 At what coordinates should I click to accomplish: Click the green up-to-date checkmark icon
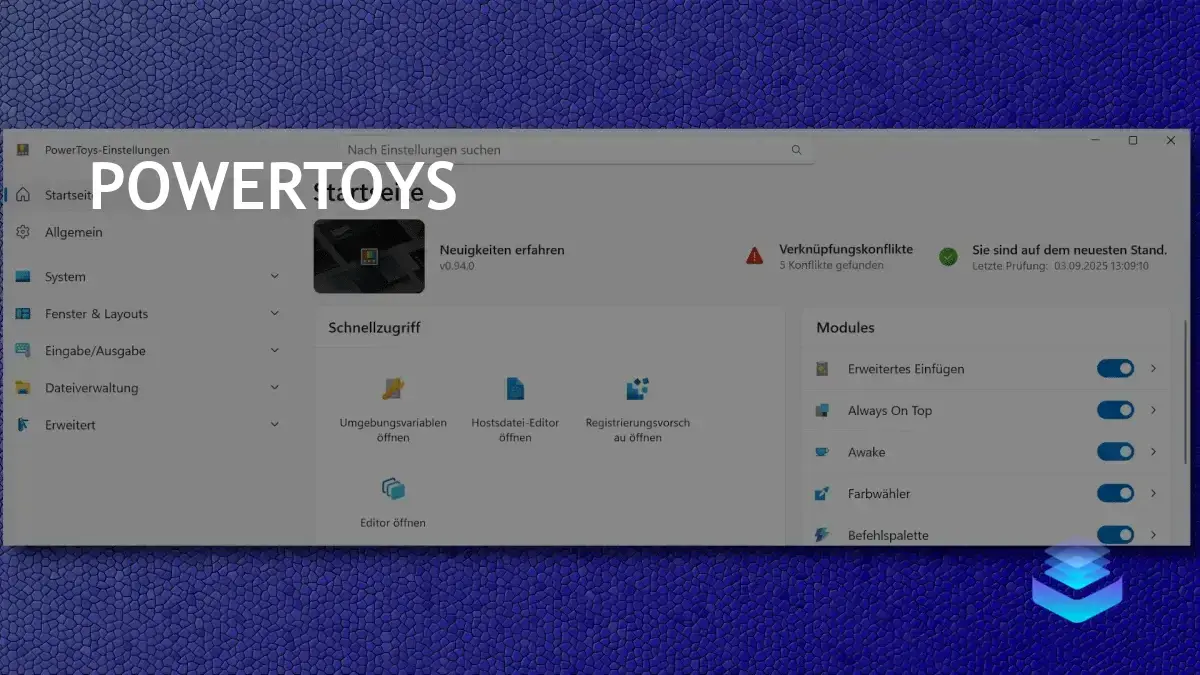(948, 257)
